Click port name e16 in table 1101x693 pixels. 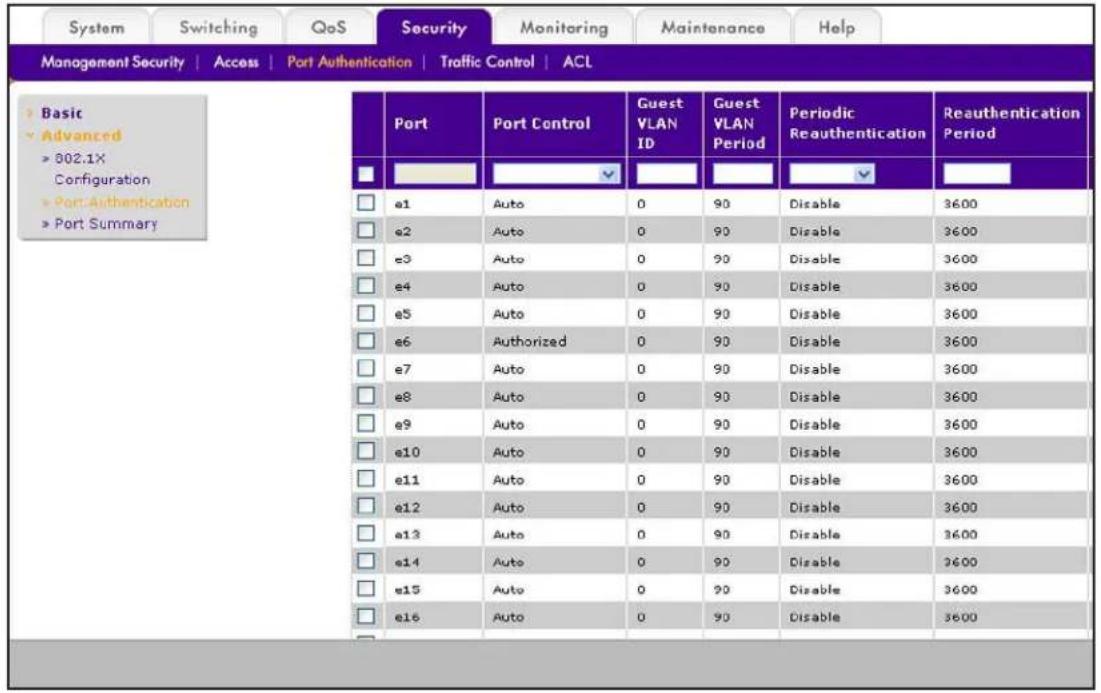[407, 617]
